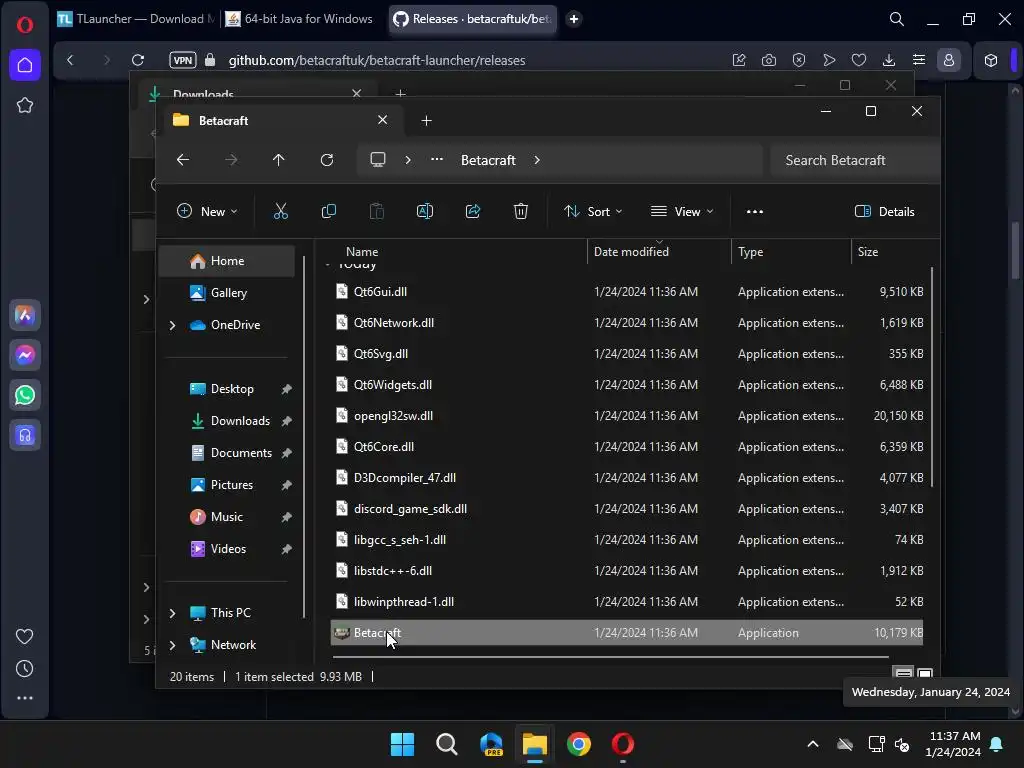Click the address bar ellipsis breadcrumb
The height and width of the screenshot is (768, 1024).
(x=437, y=159)
